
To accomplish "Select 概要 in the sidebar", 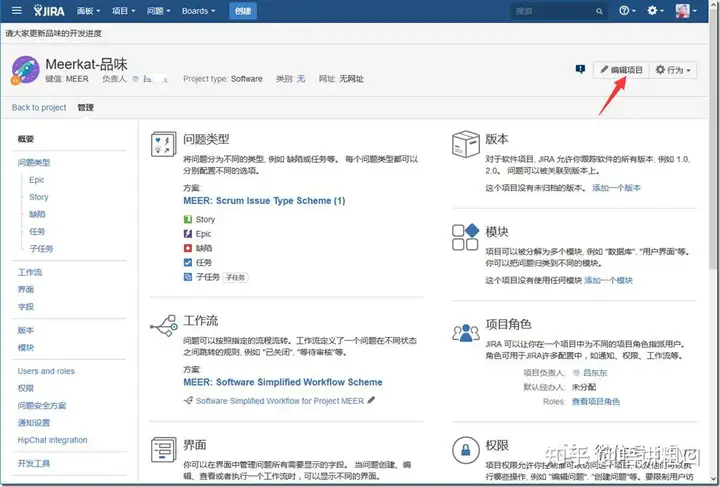I will (x=26, y=139).
